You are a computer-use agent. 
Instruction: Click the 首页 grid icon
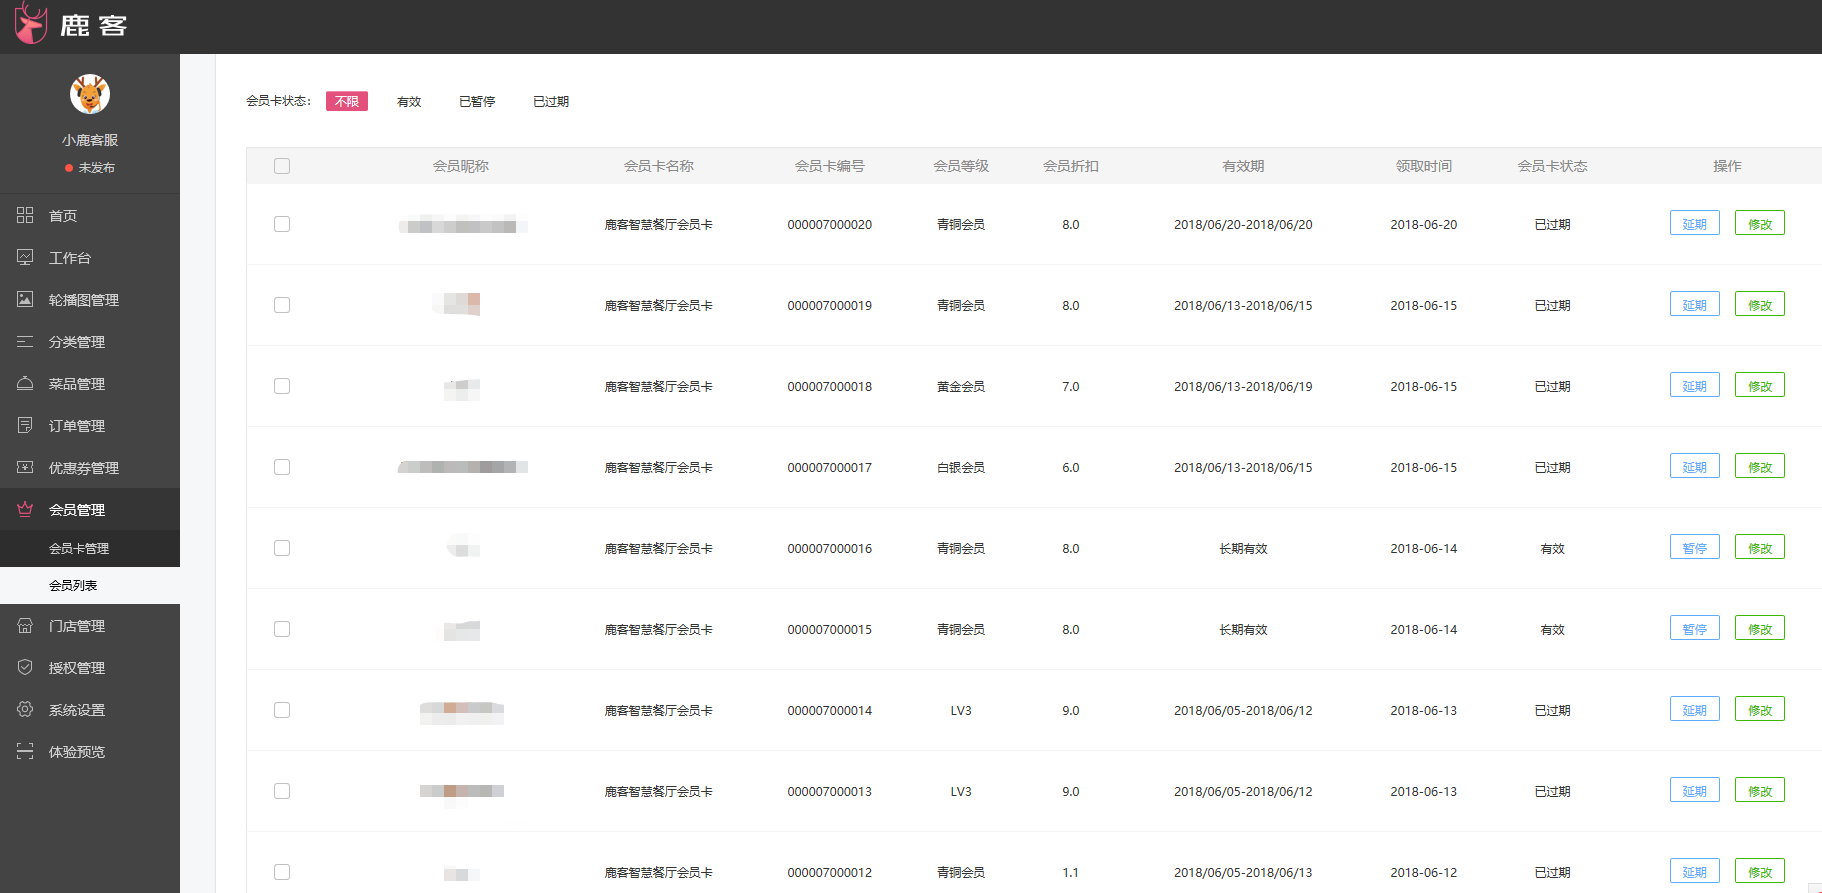click(25, 215)
